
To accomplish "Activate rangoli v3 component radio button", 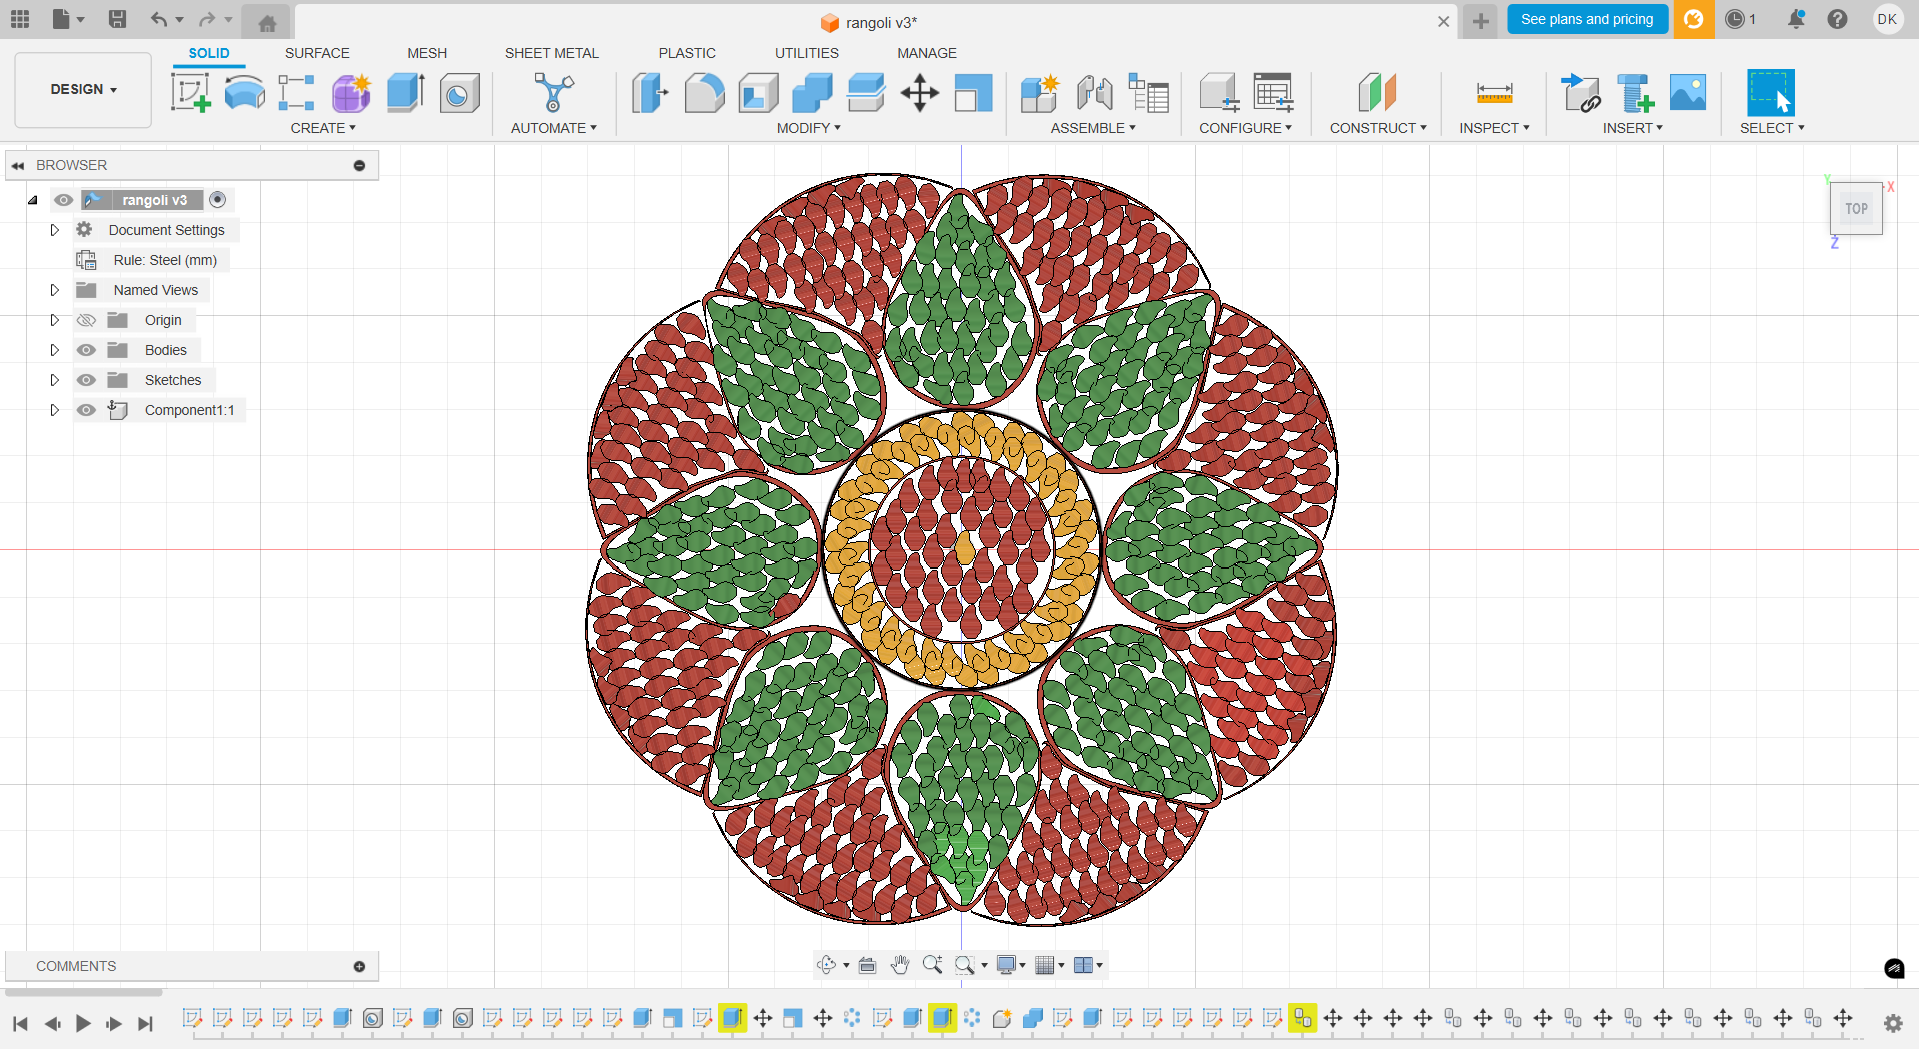I will [217, 200].
